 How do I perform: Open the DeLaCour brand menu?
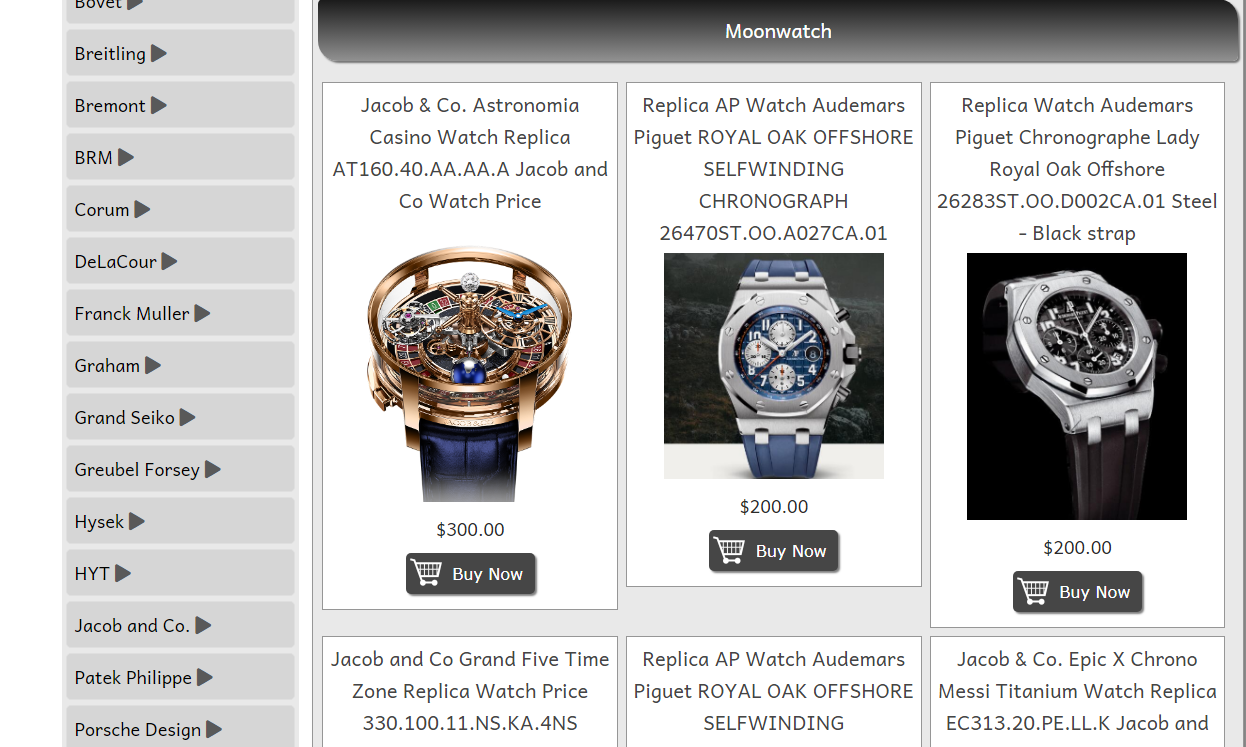(180, 261)
